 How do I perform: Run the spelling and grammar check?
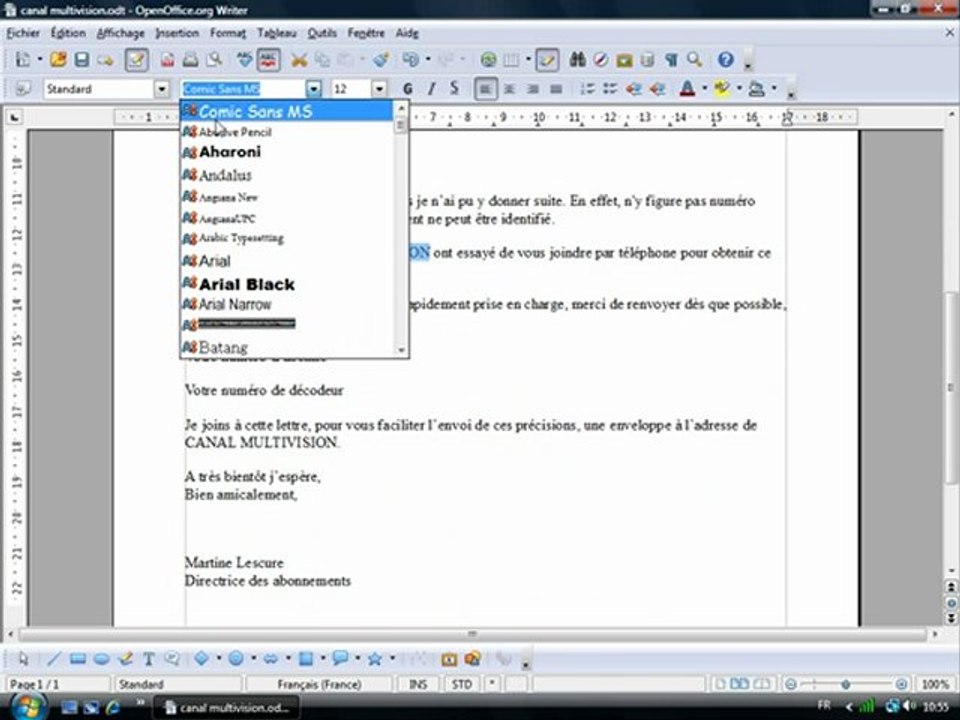coord(245,59)
